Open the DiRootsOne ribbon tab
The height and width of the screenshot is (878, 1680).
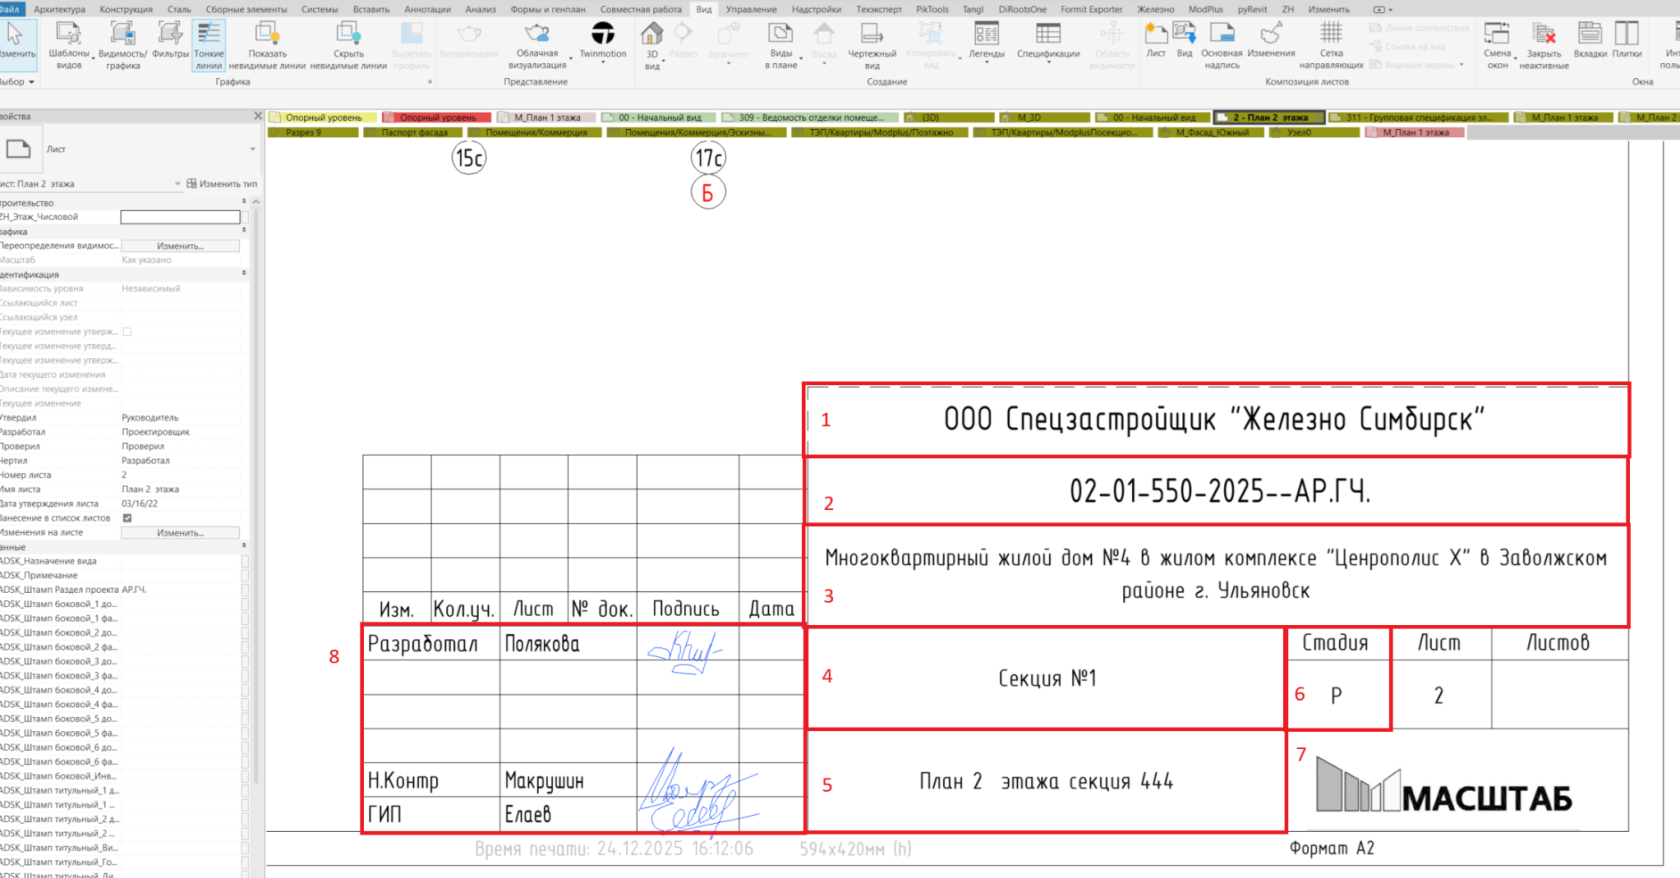pyautogui.click(x=1022, y=9)
